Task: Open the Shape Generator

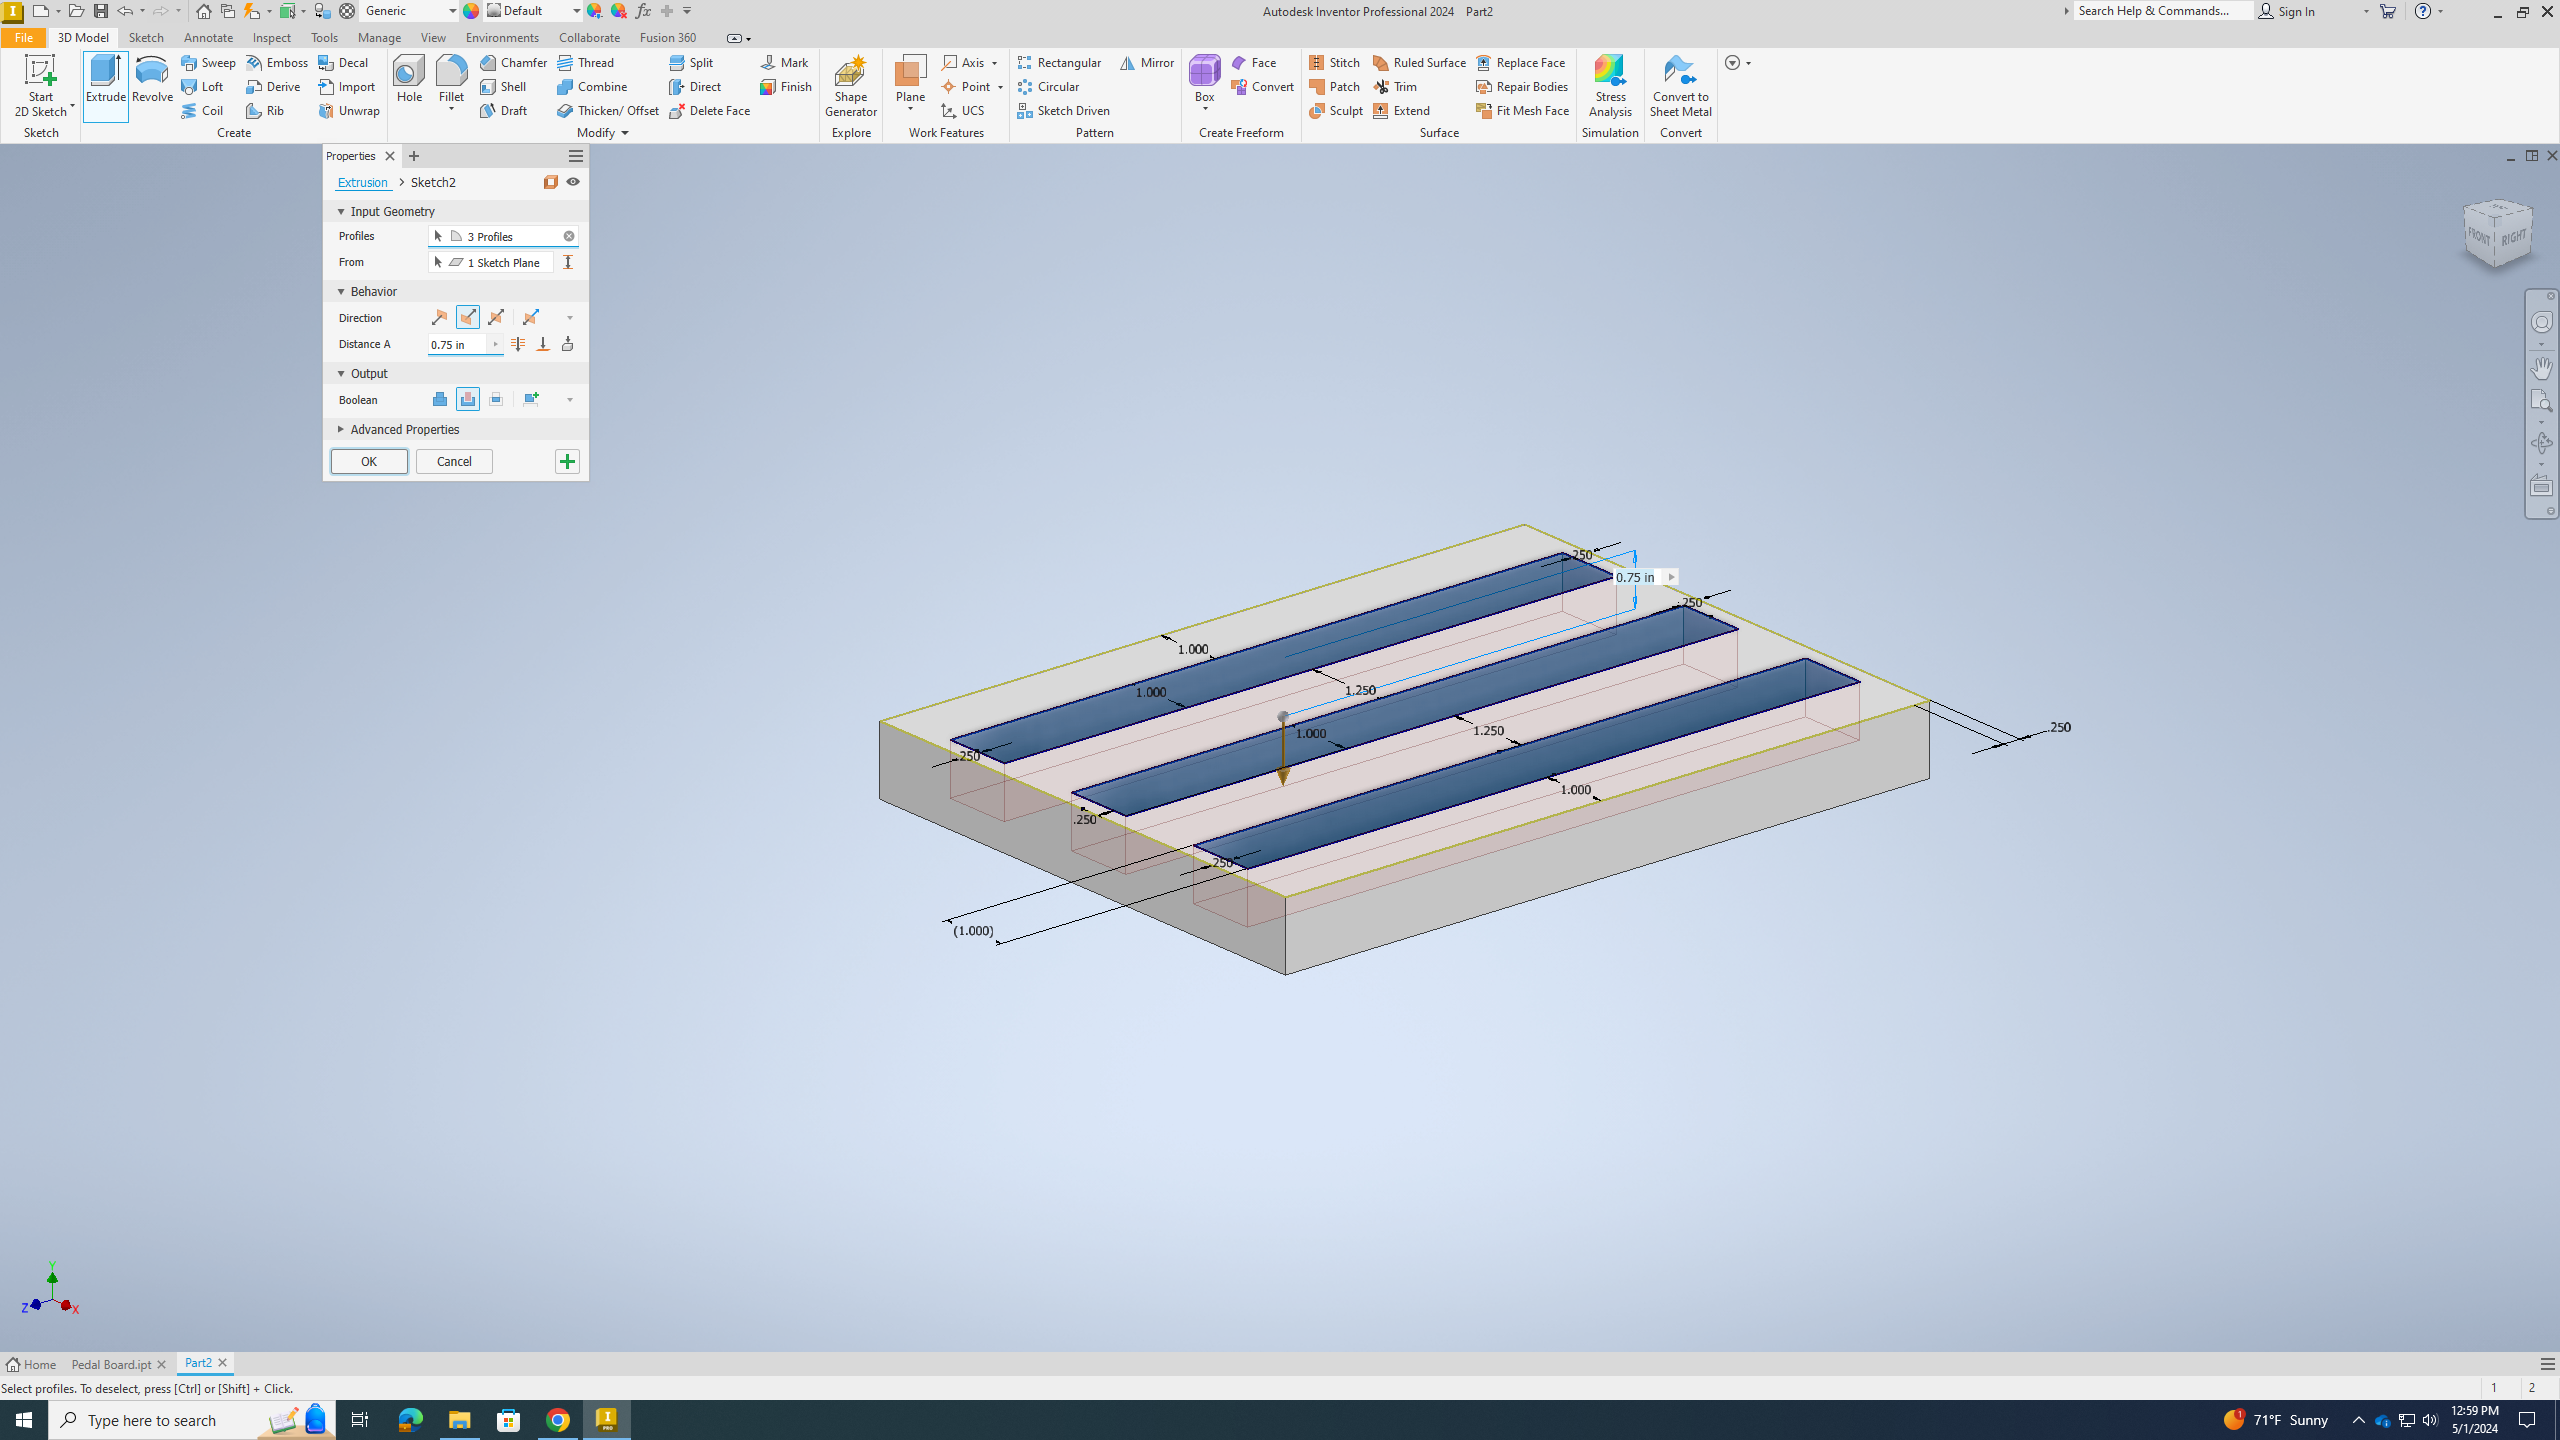Action: [x=850, y=86]
